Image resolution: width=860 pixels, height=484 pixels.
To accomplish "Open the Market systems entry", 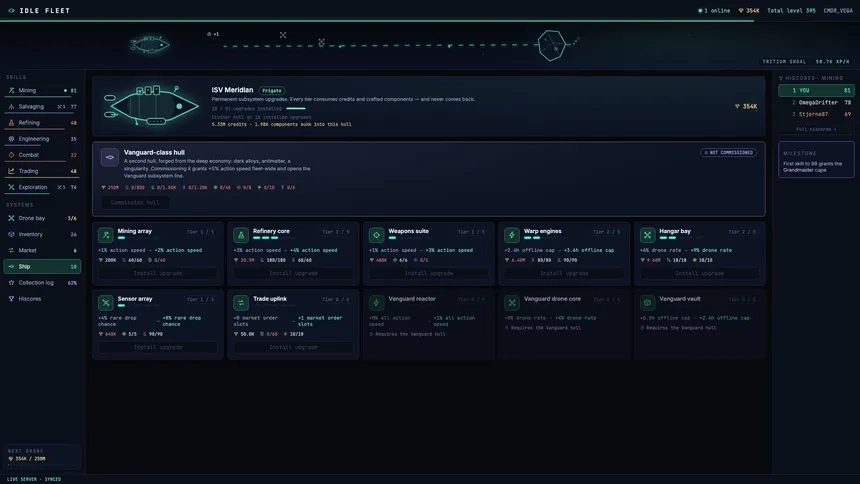I will pyautogui.click(x=42, y=250).
